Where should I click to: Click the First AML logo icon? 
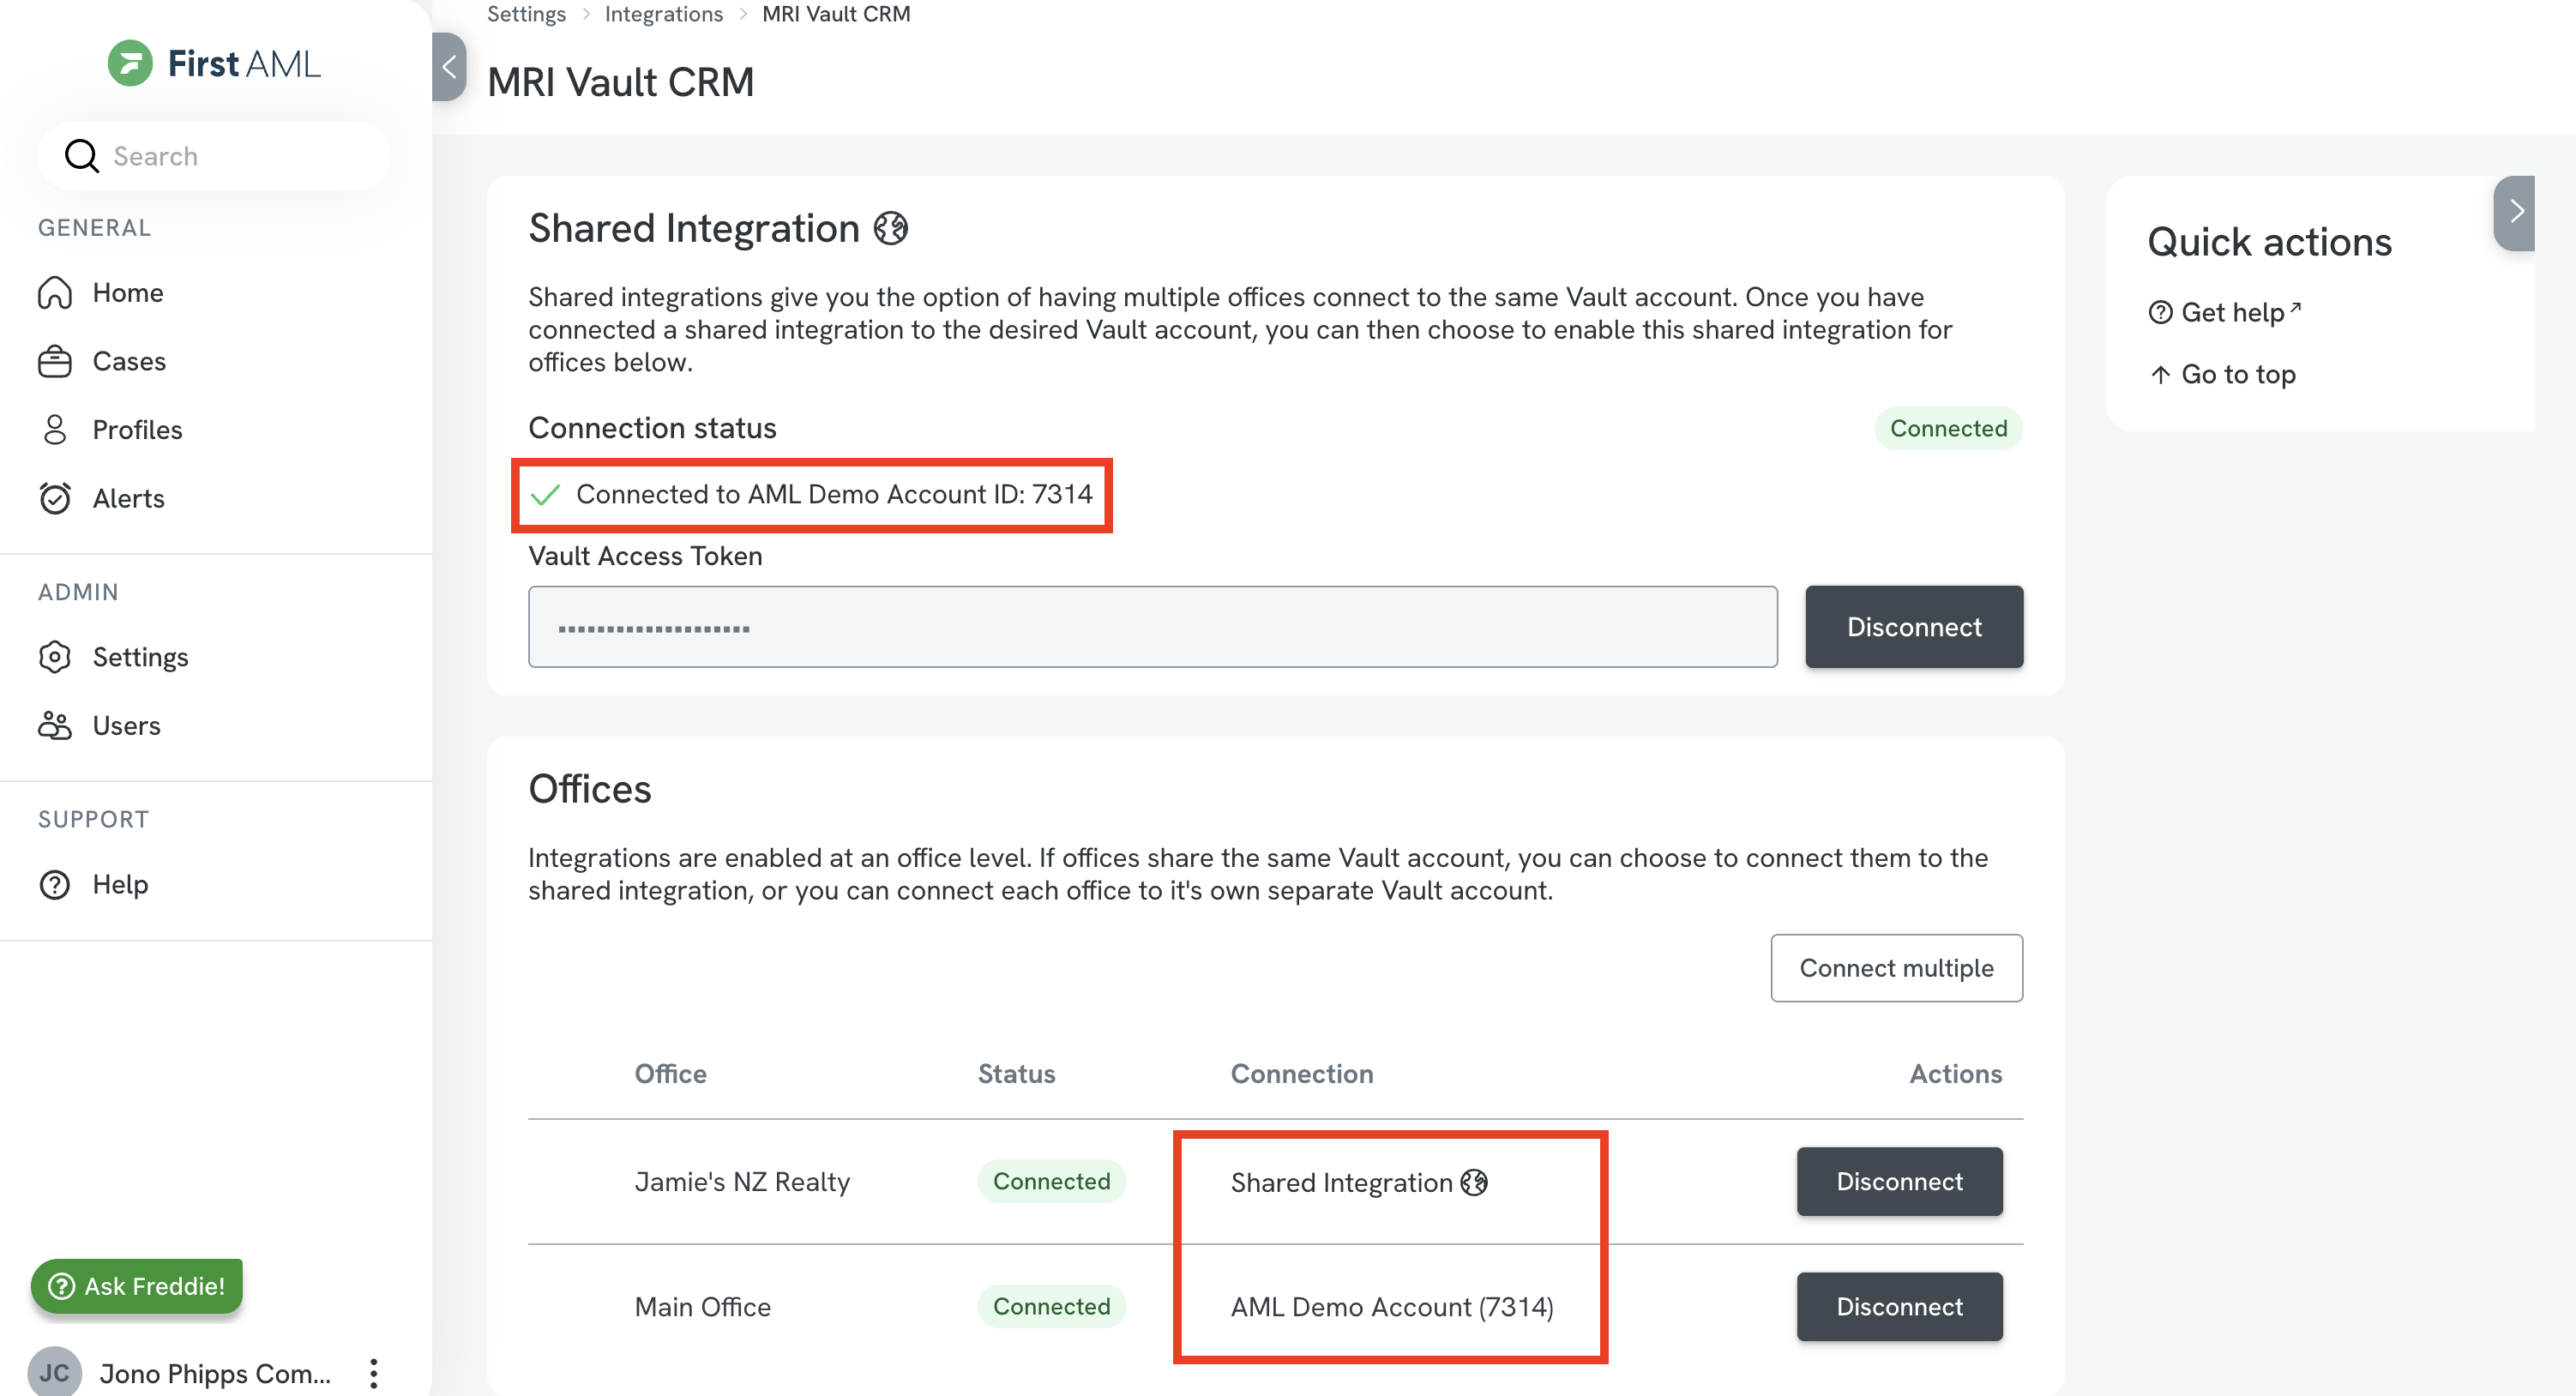click(x=130, y=63)
